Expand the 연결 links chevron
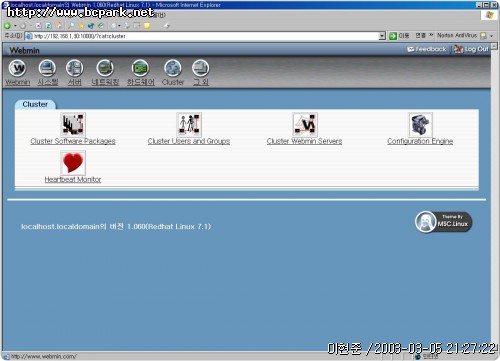Screen dimensions: 500x361 click(x=431, y=35)
